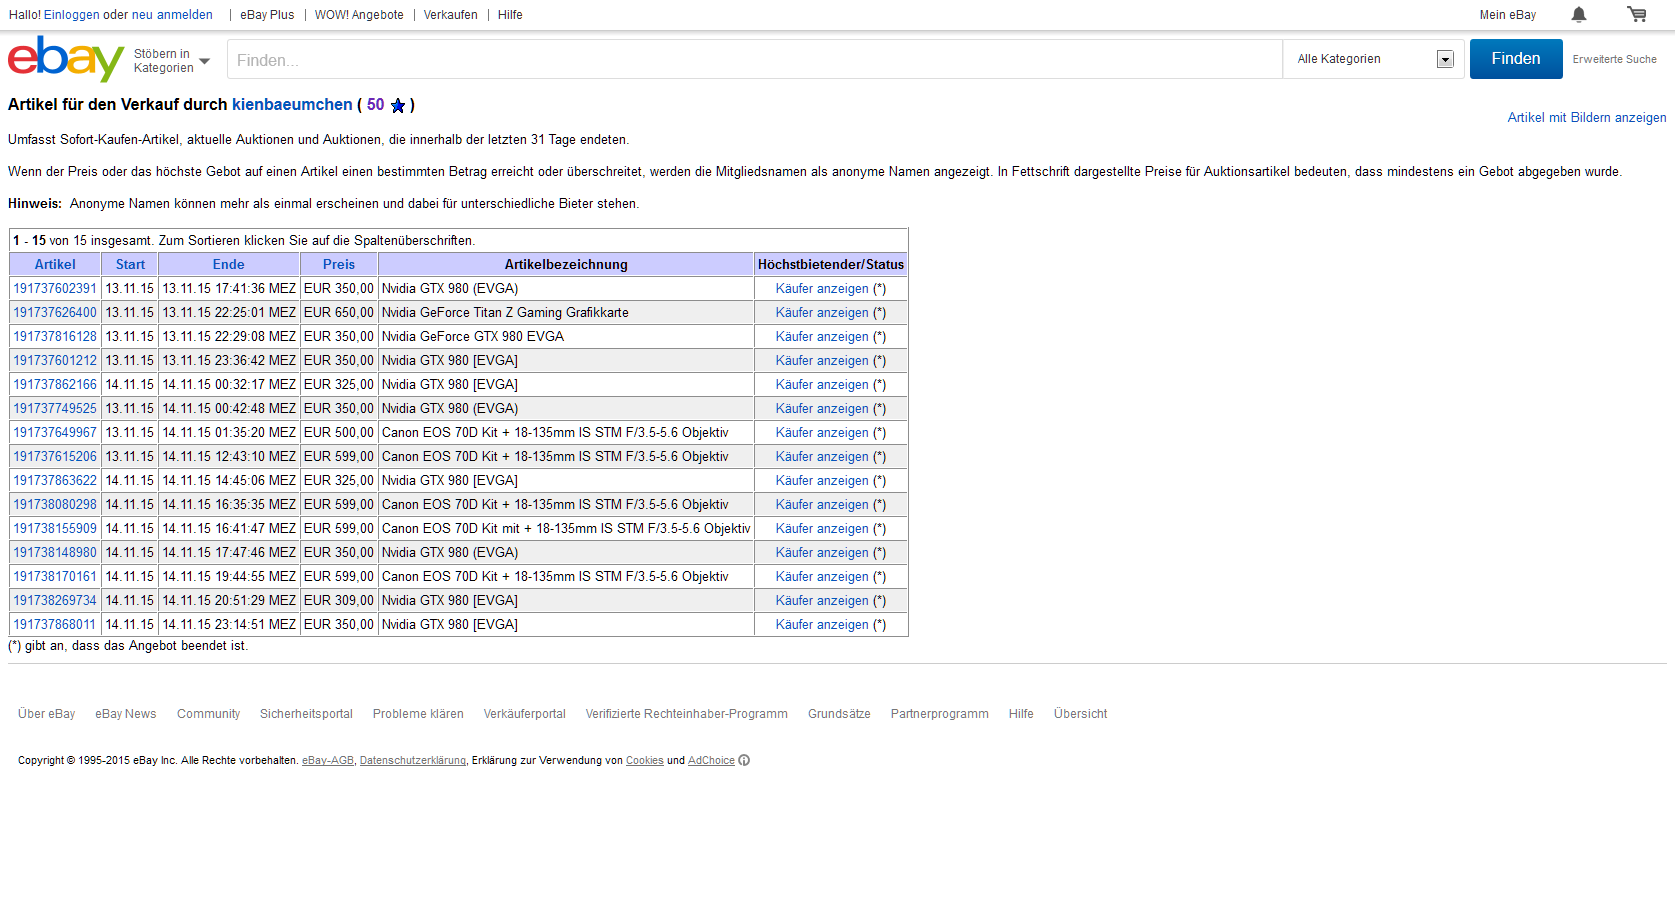The image size is (1675, 904).
Task: Click the Finden search button
Action: pos(1516,59)
